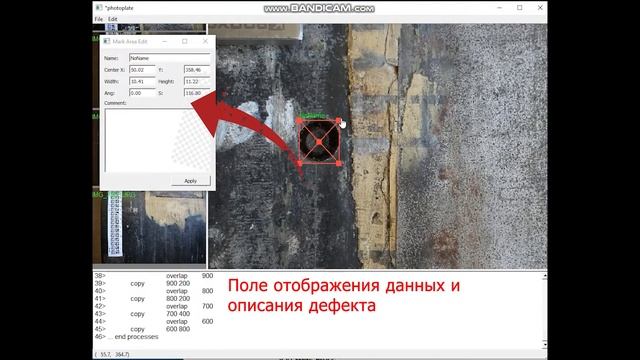Close the photoplate main window

click(540, 8)
